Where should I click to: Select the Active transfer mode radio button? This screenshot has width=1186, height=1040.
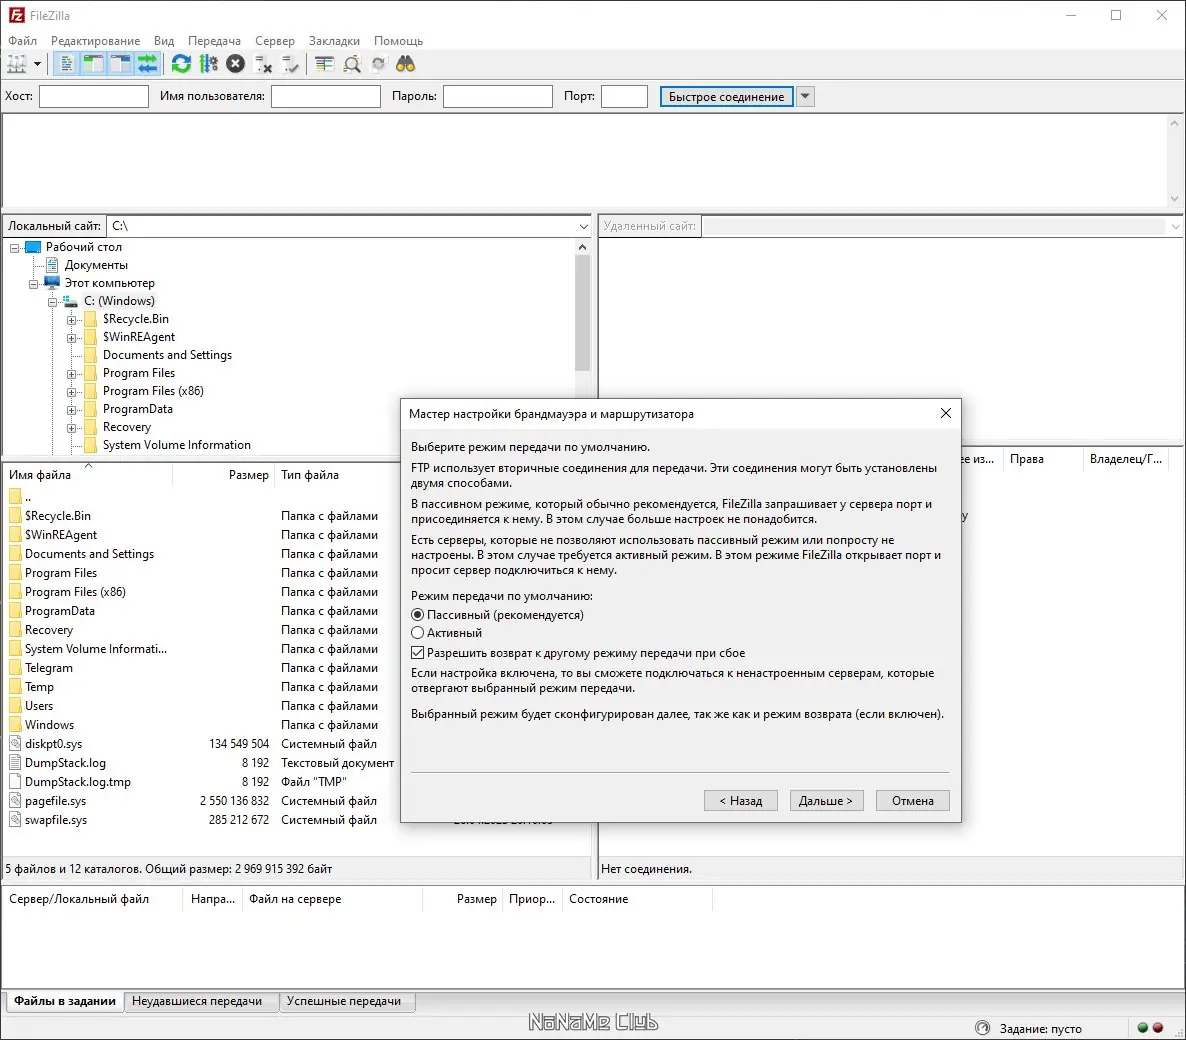point(418,633)
